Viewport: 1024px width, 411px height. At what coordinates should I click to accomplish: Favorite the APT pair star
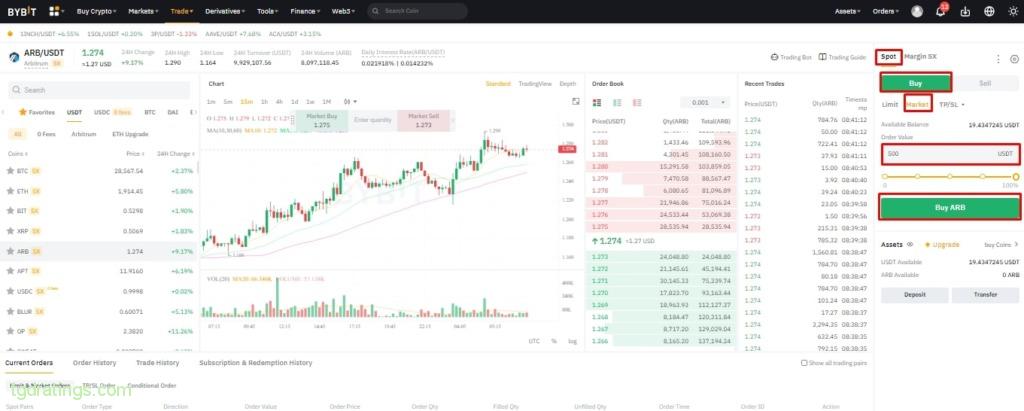tap(10, 271)
